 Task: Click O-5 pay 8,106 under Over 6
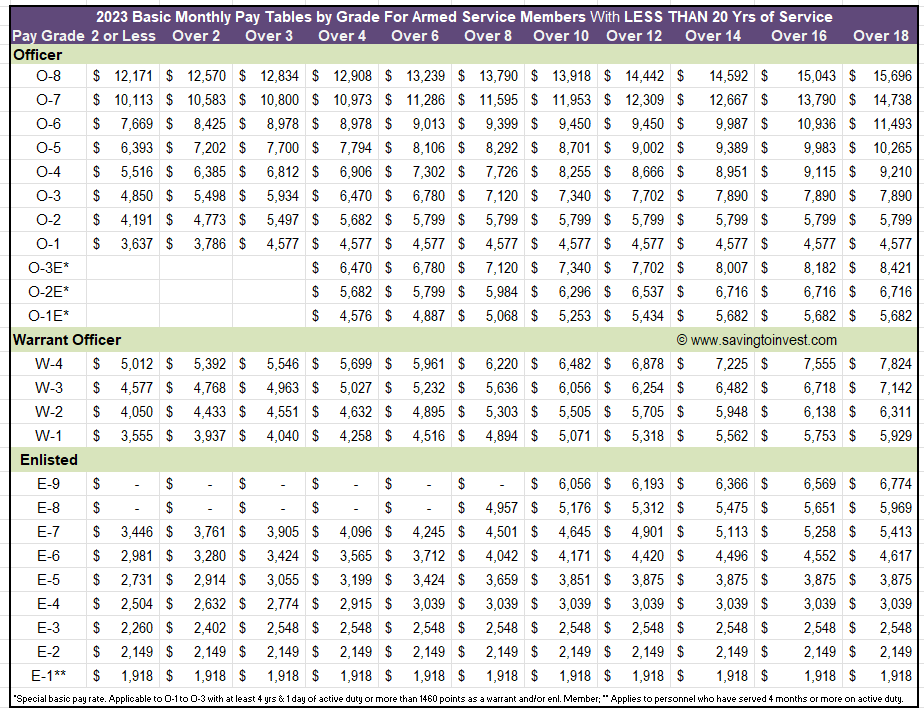pyautogui.click(x=429, y=148)
